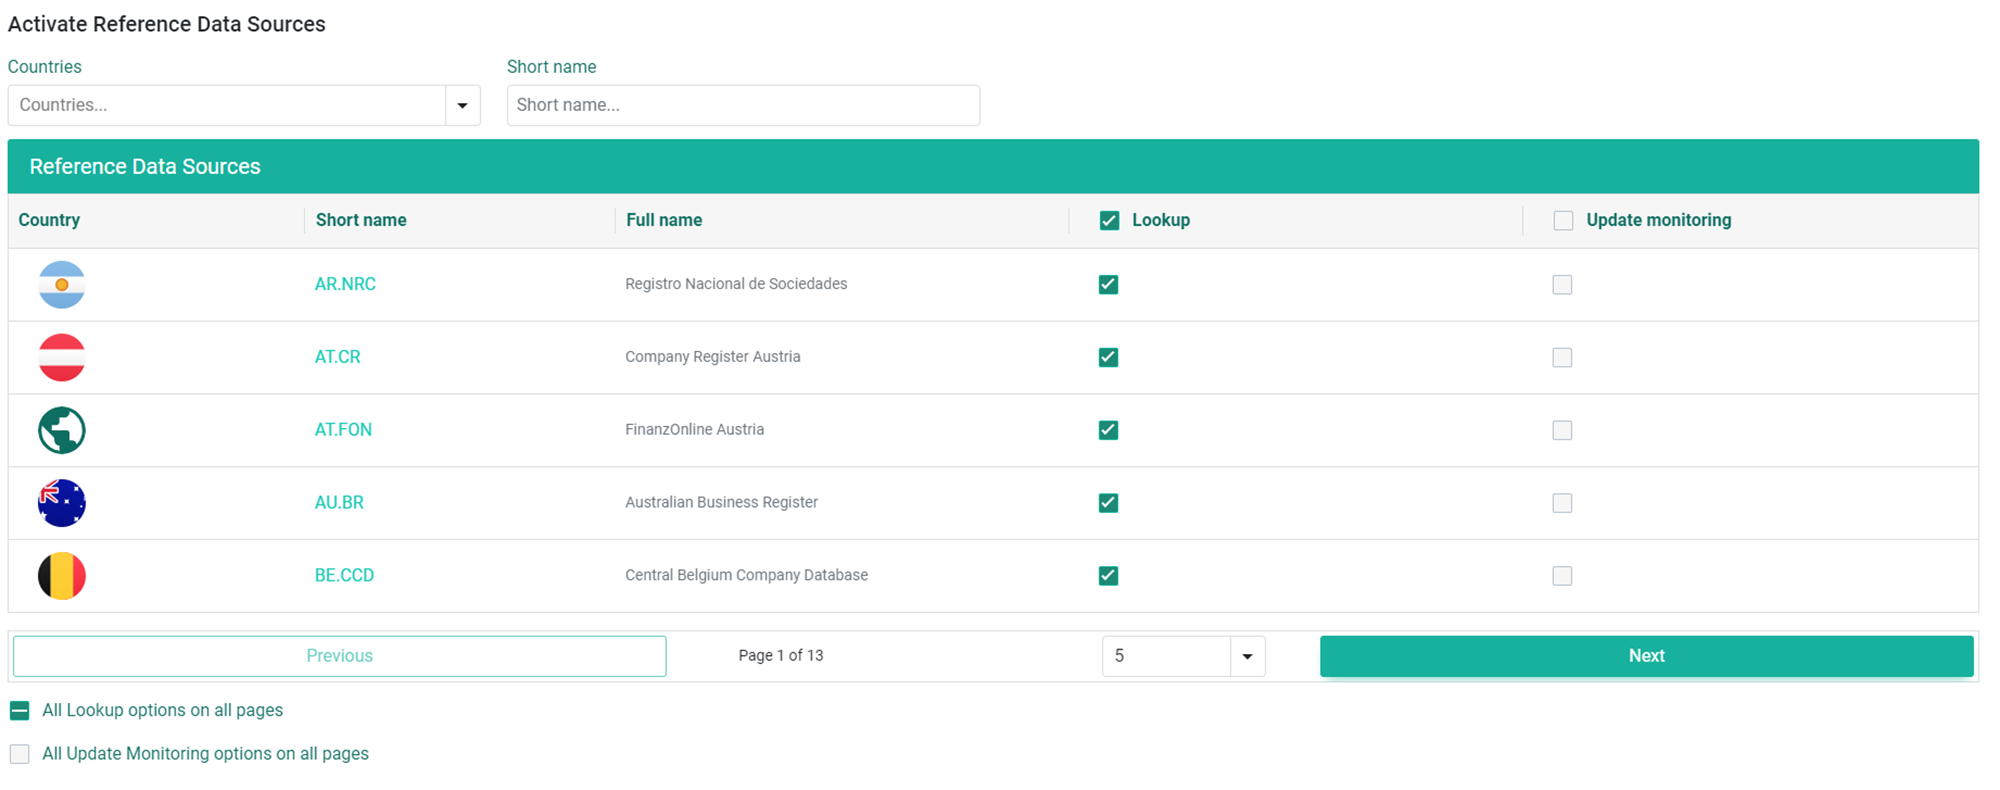2000x790 pixels.
Task: Open the BE.CCD source link
Action: [x=344, y=576]
